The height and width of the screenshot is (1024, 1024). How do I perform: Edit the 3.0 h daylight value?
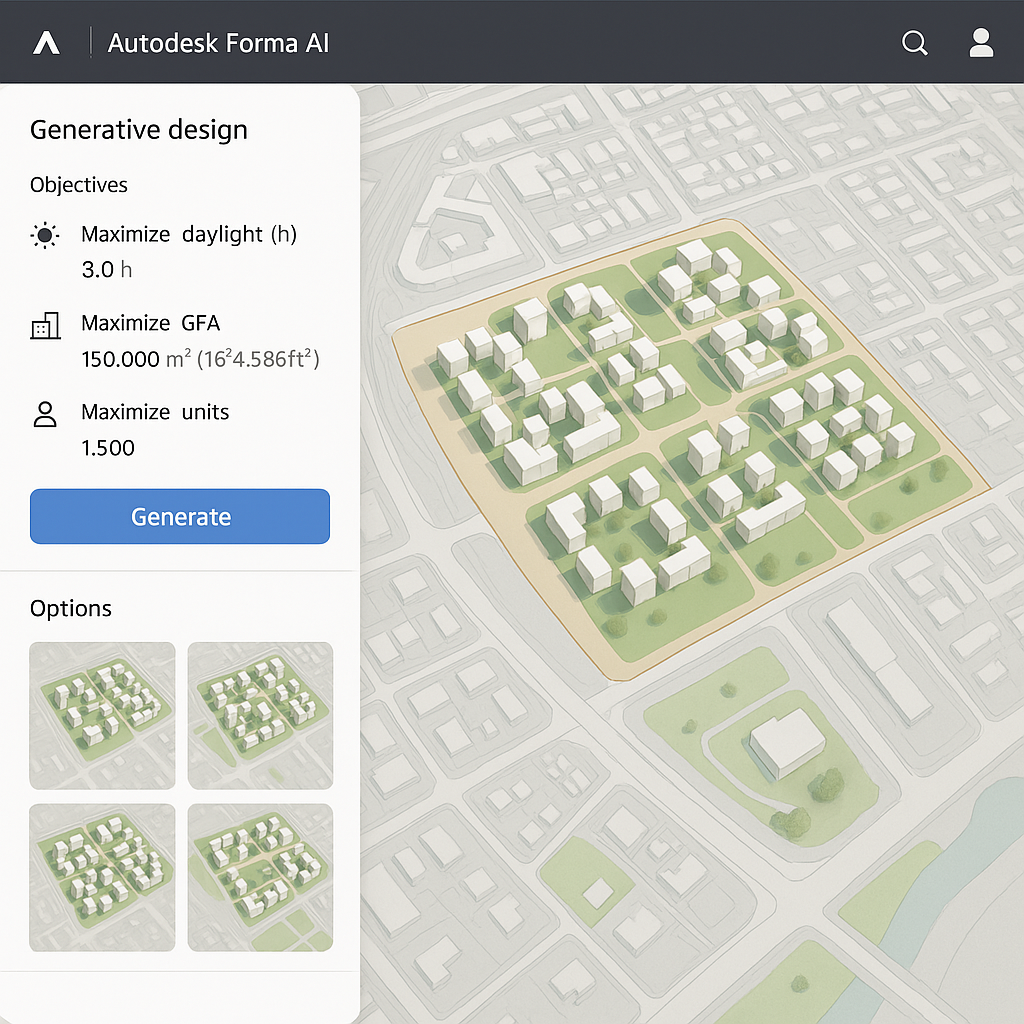tap(107, 270)
